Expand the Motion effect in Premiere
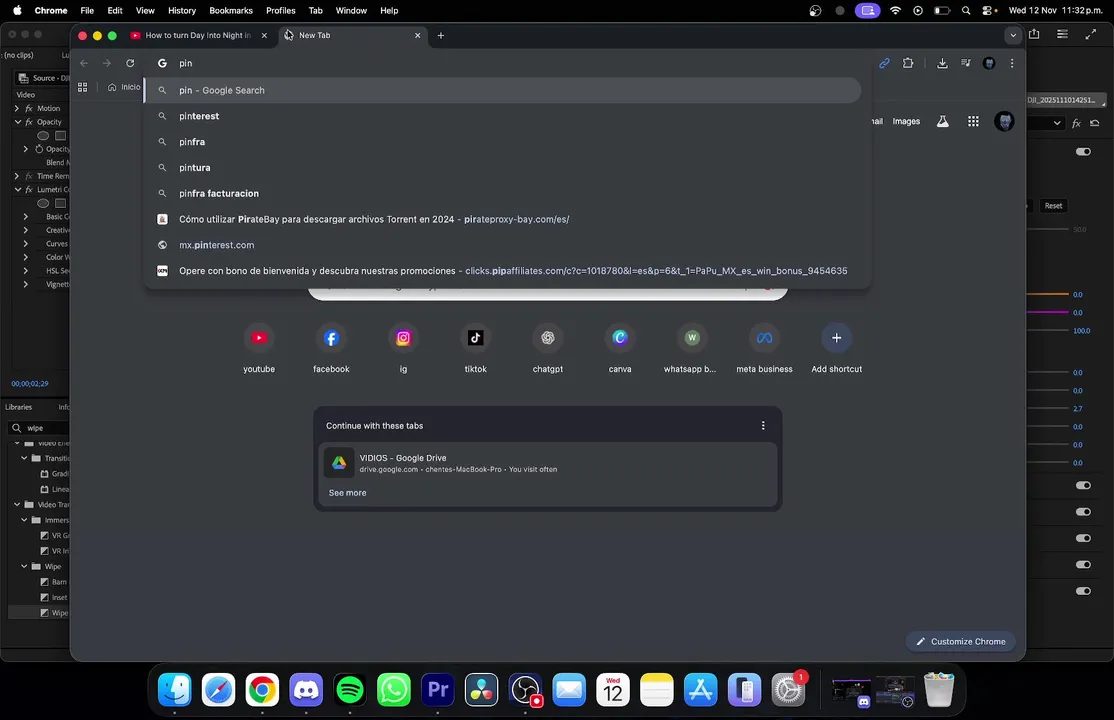Viewport: 1114px width, 720px height. 17,109
